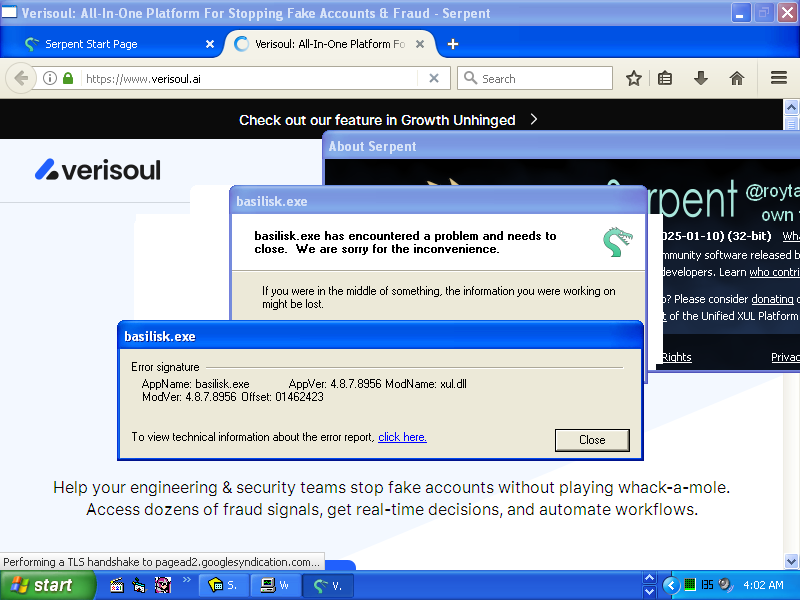The width and height of the screenshot is (800, 600).
Task: Click the back navigation arrow button
Action: coord(21,79)
